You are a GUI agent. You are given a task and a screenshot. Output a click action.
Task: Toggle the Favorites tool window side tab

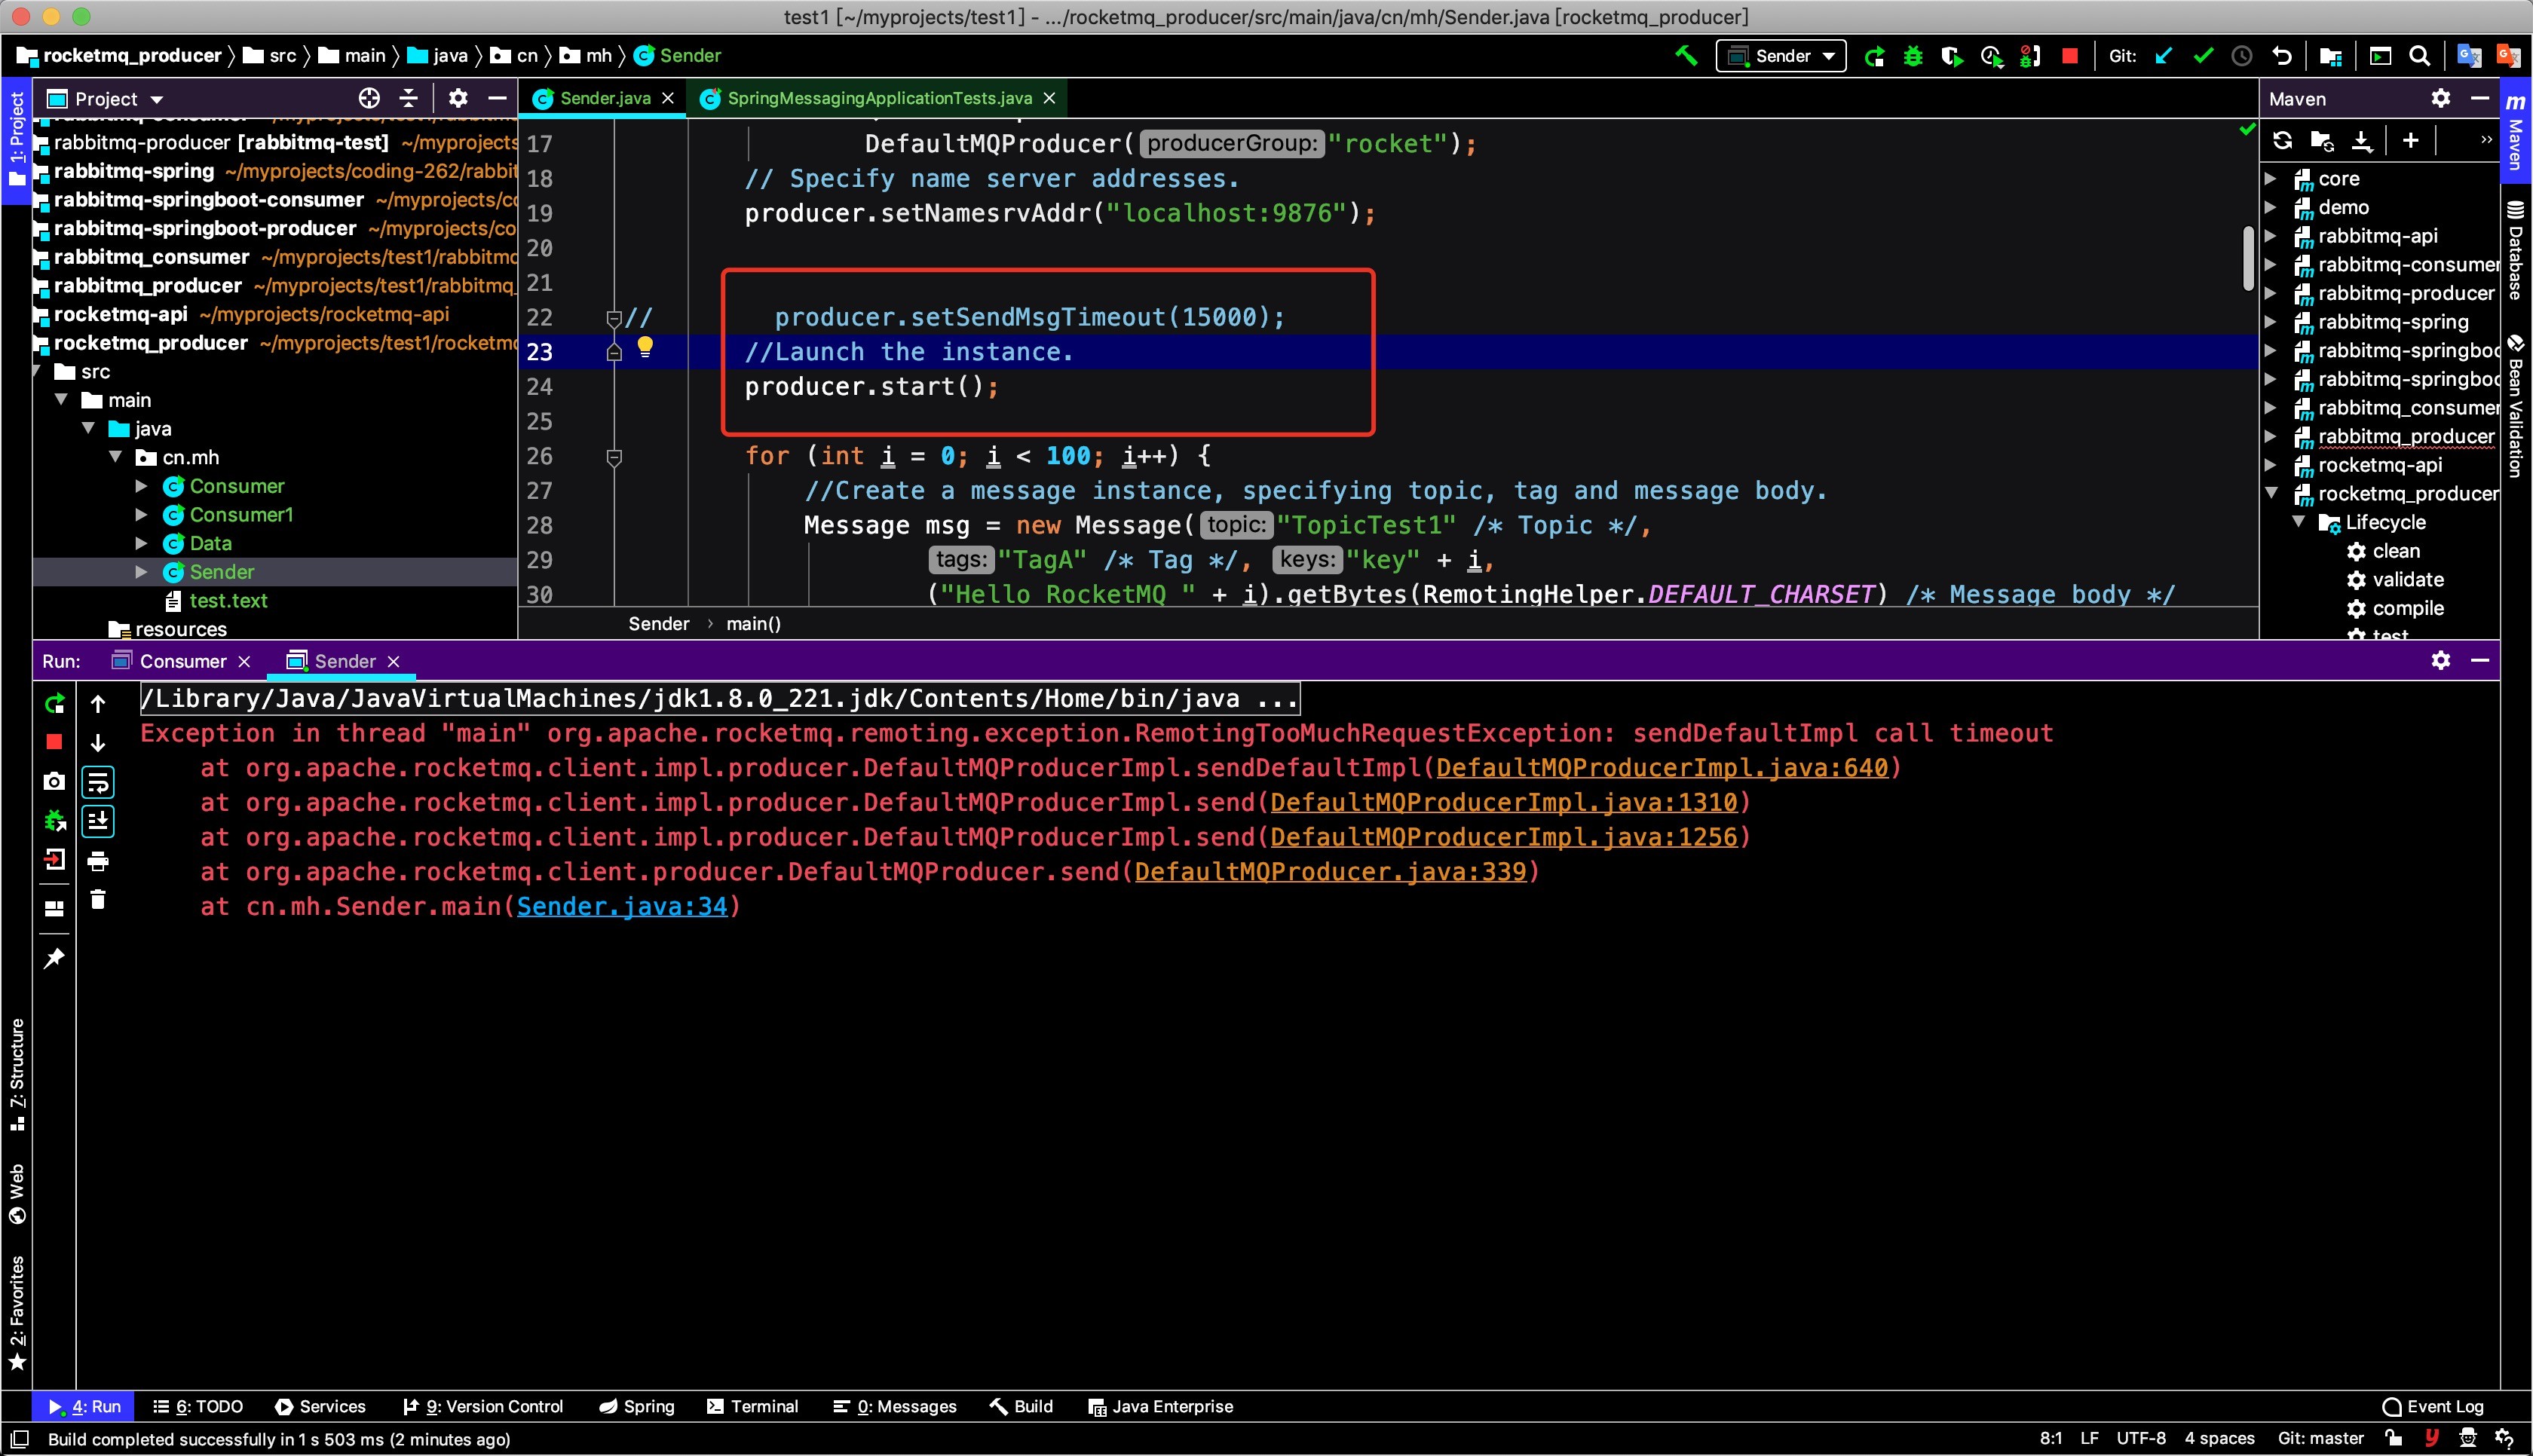coord(17,1314)
